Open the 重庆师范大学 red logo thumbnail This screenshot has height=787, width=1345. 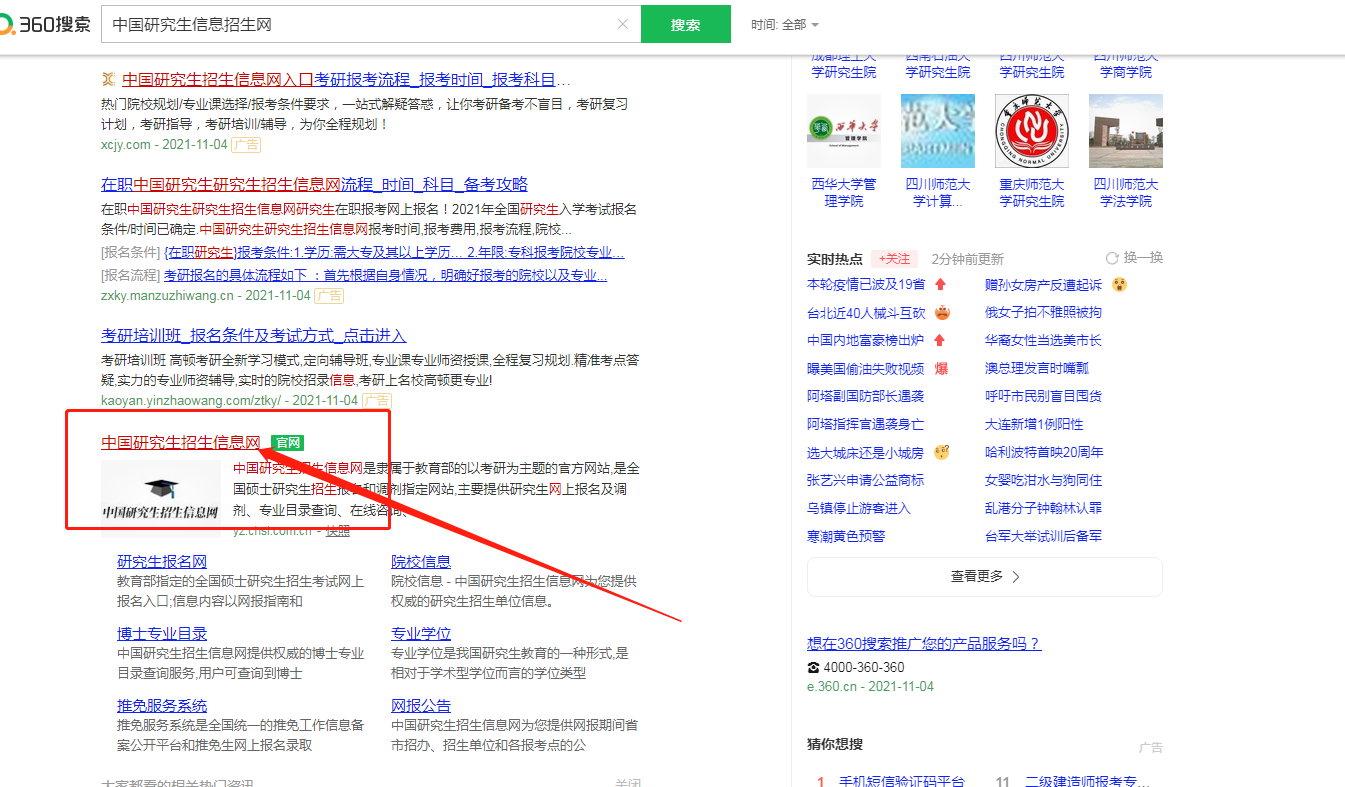click(x=1032, y=131)
